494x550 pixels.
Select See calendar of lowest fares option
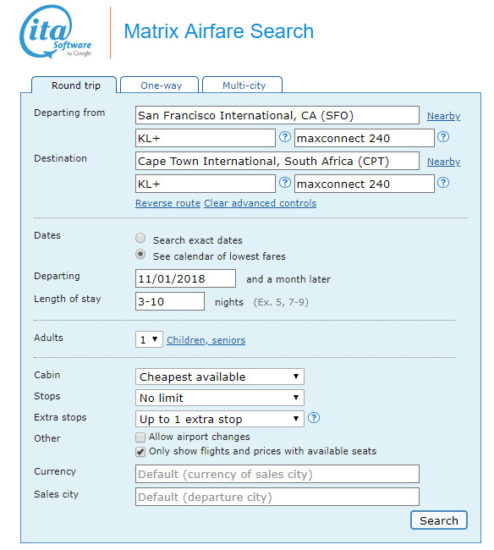click(140, 254)
